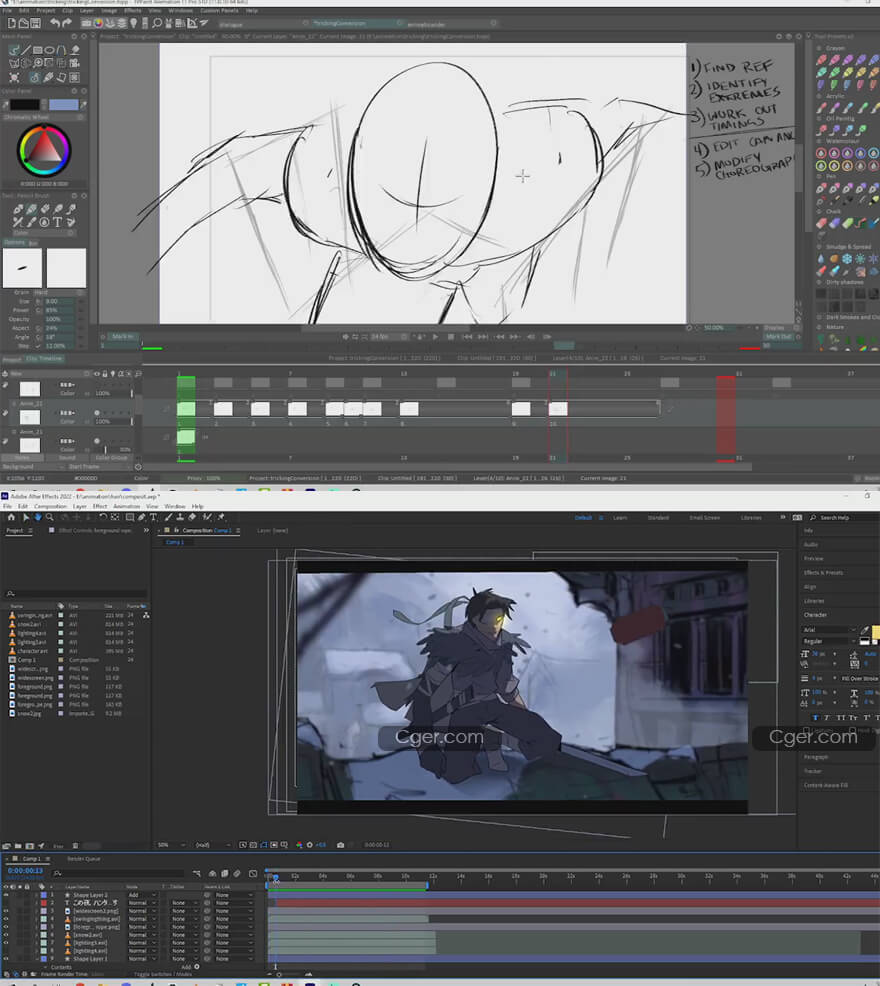The width and height of the screenshot is (880, 986).
Task: Open the color wheel panel icon in TVPaint toolbar
Action: pyautogui.click(x=98, y=23)
